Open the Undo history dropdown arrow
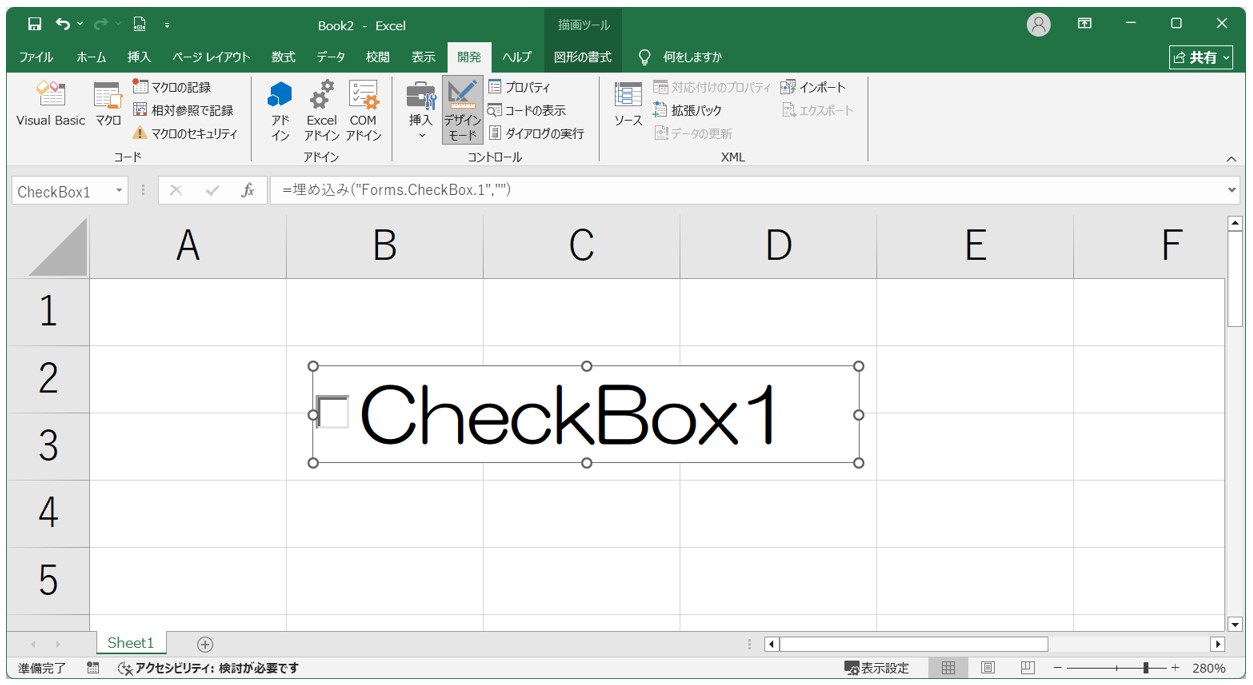The width and height of the screenshot is (1253, 685). (80, 24)
